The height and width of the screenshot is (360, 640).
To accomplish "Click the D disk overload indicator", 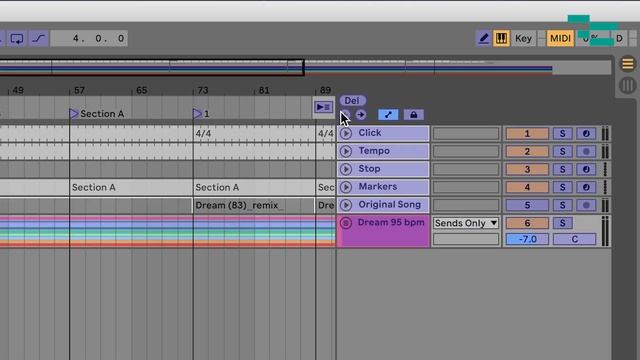I will 619,38.
